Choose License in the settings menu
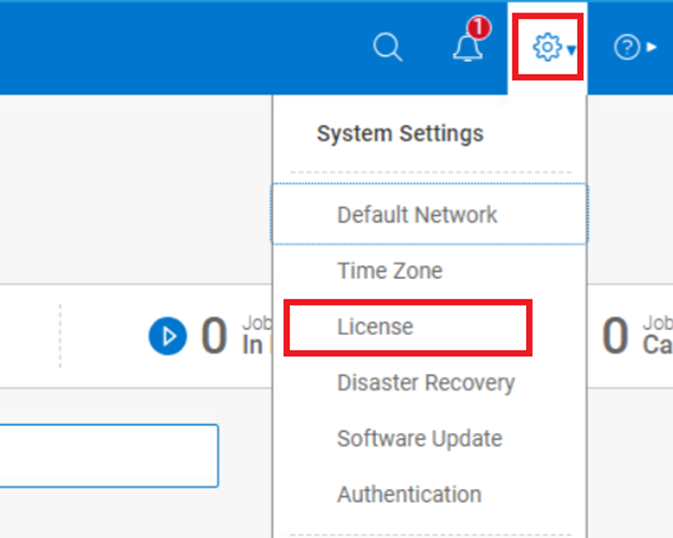Screen dimensions: 673x538 [375, 326]
